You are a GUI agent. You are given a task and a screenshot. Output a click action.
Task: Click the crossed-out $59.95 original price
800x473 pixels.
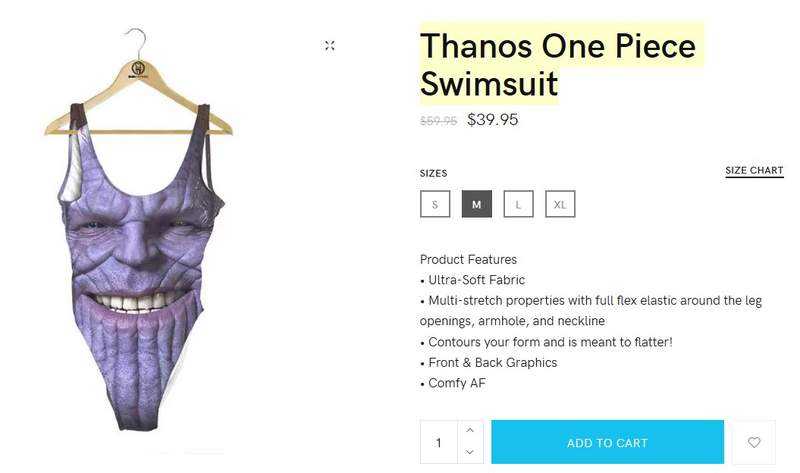(438, 121)
